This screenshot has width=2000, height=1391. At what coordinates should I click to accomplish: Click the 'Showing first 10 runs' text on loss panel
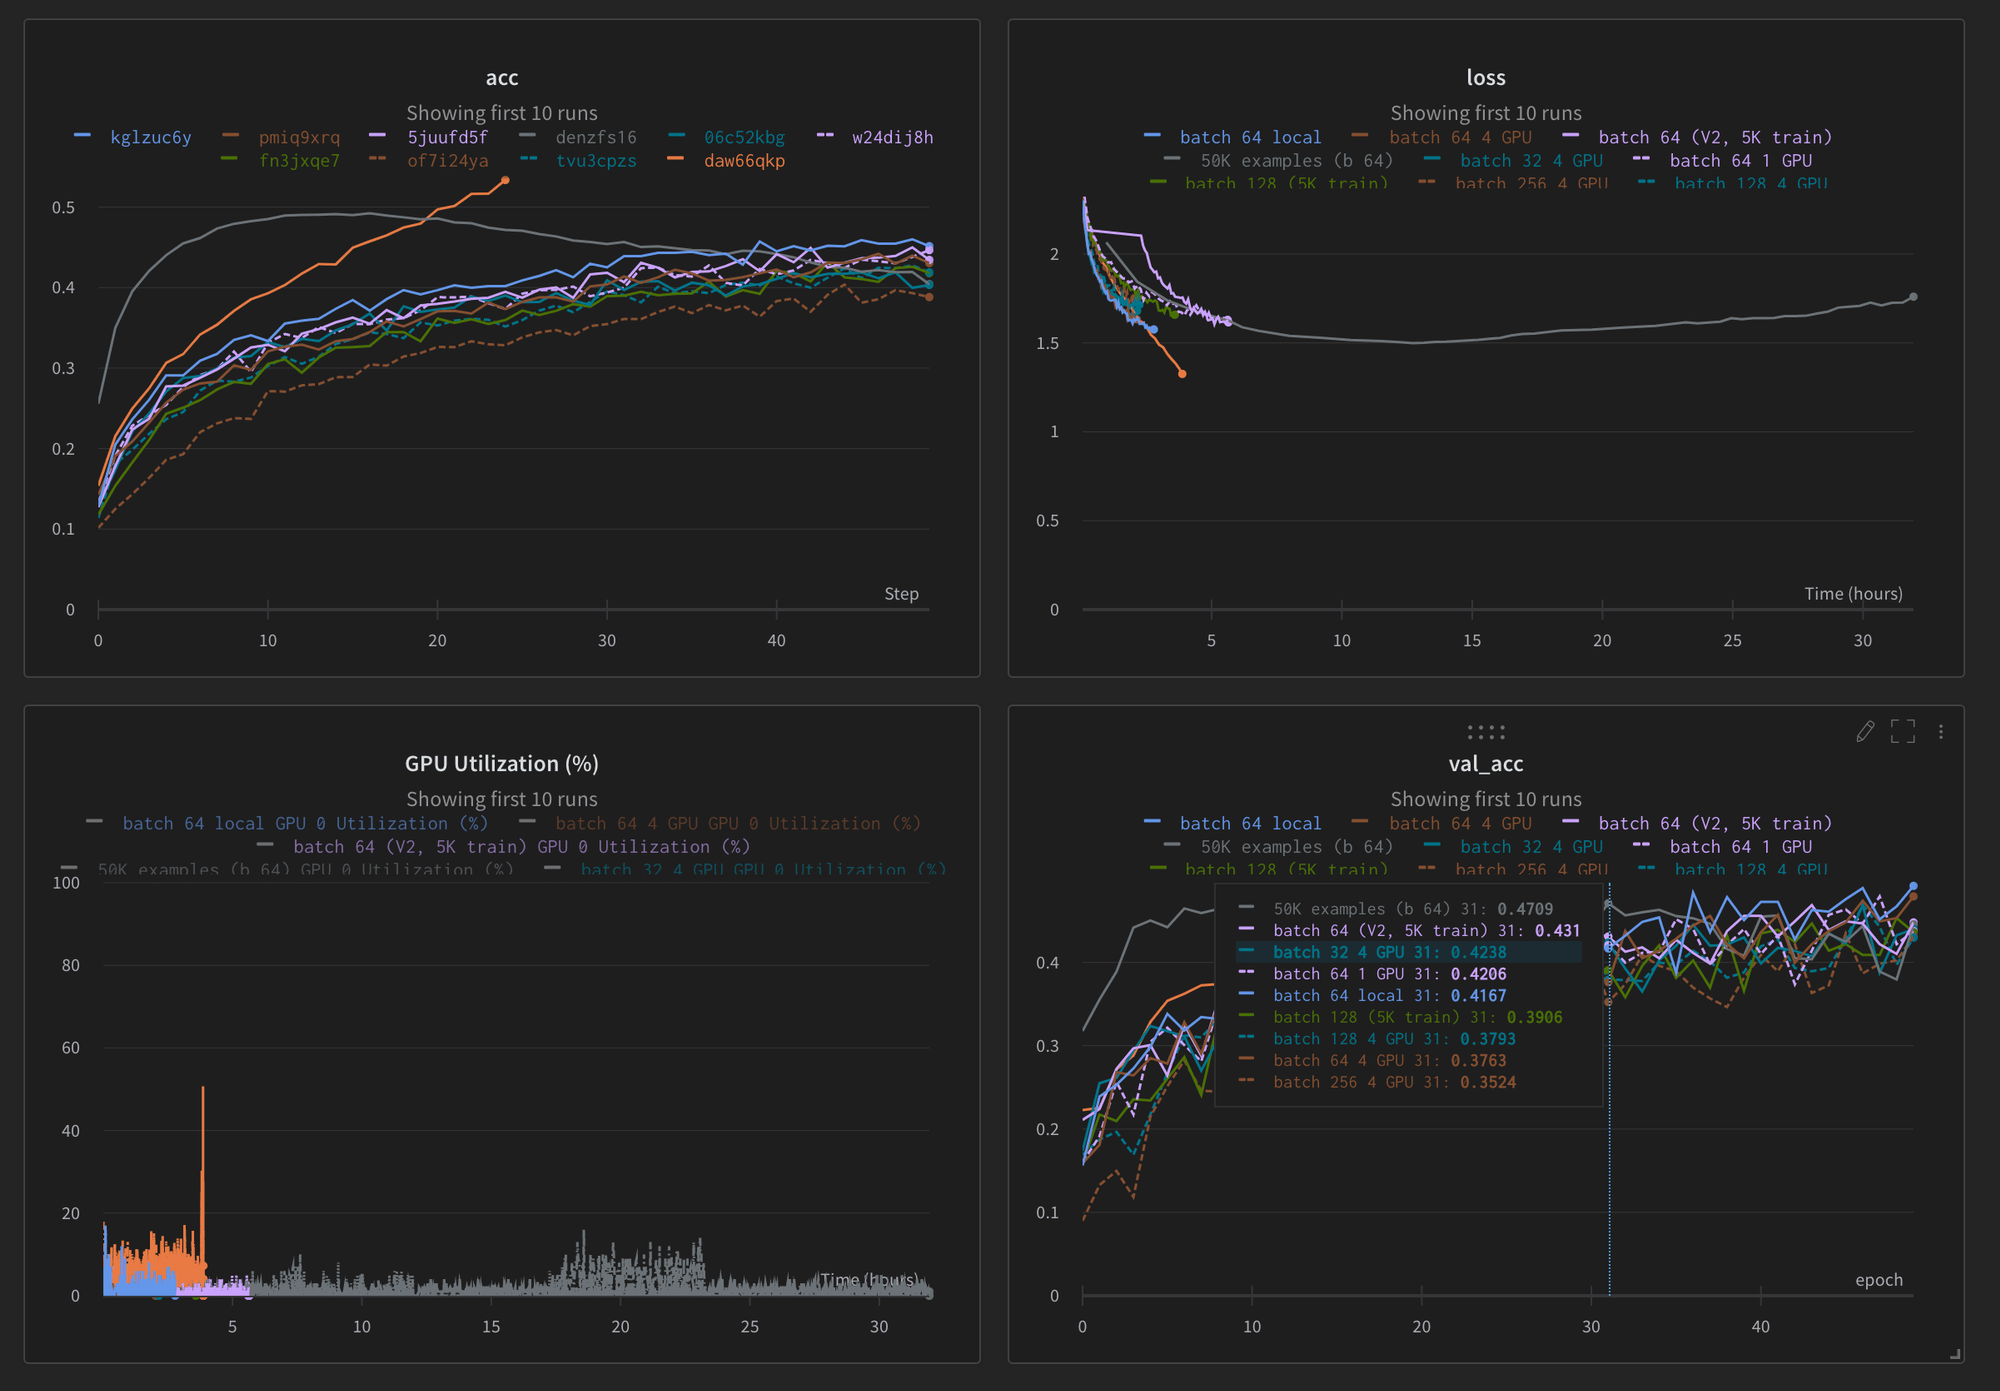tap(1486, 113)
